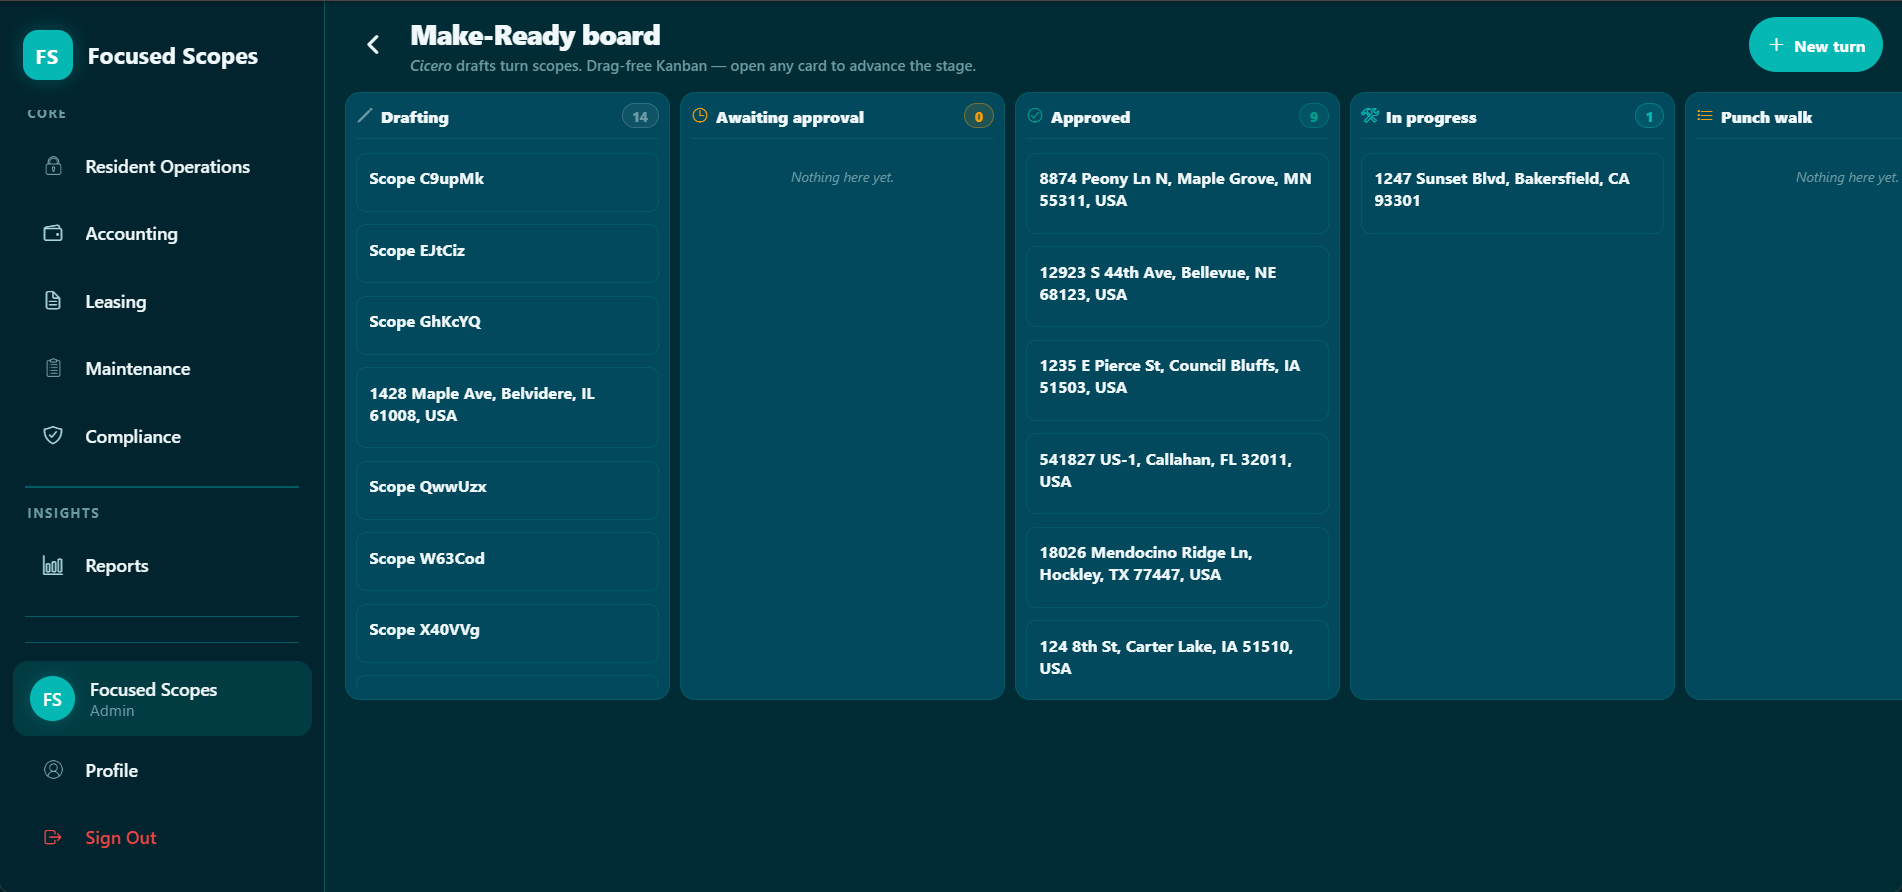Open Scope GhKcYQ card
Image resolution: width=1902 pixels, height=892 pixels.
point(507,325)
